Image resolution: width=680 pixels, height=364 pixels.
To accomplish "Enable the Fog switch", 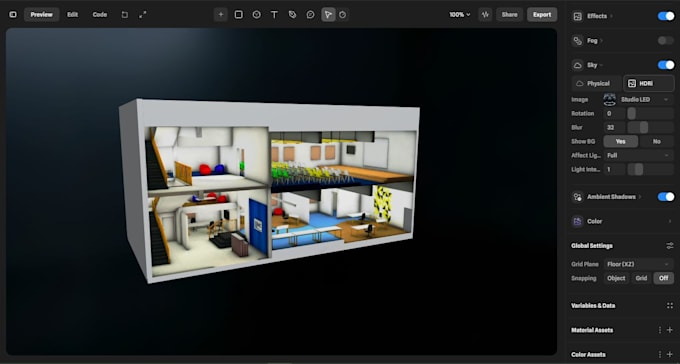I will point(666,41).
